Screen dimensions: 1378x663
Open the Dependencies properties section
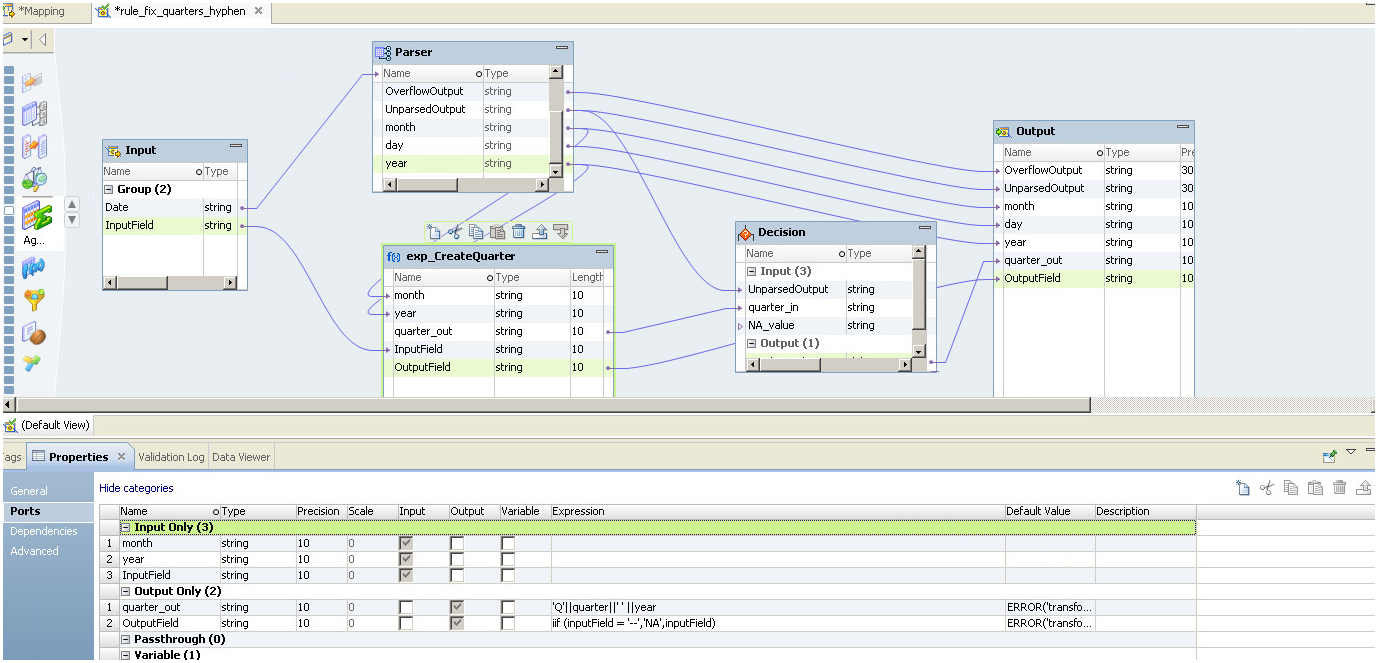pos(44,531)
